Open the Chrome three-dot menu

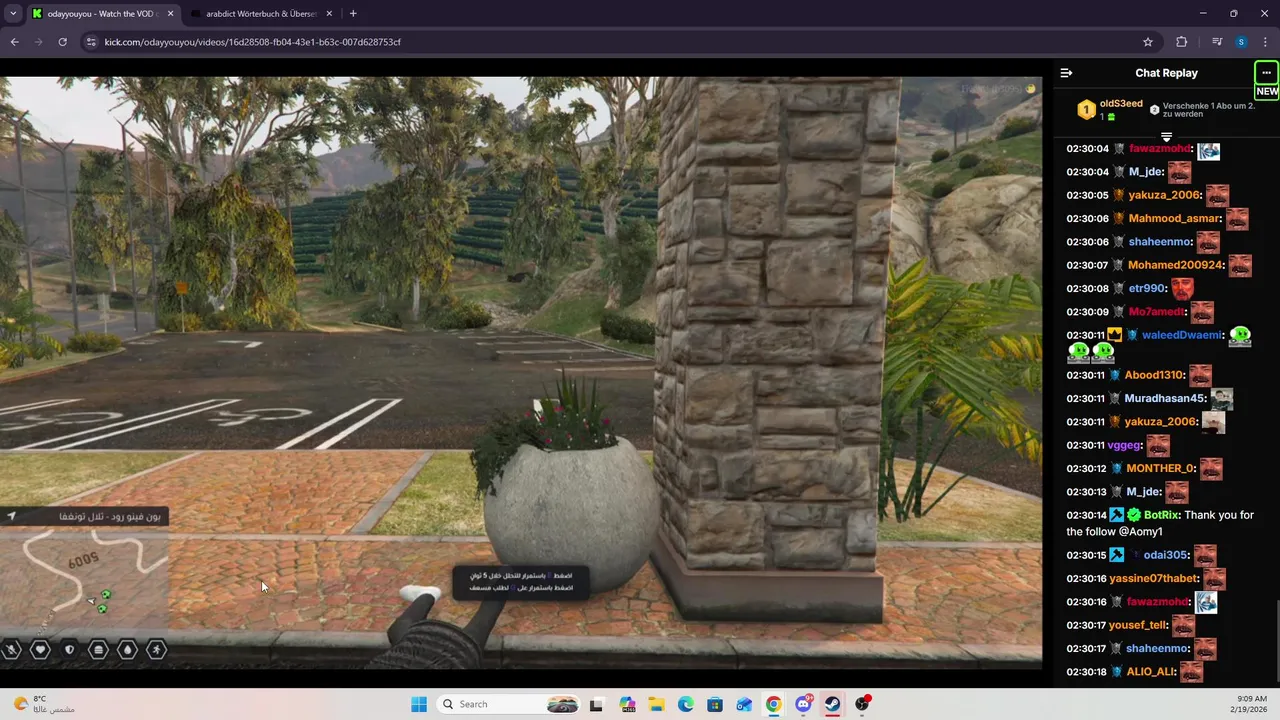click(x=1266, y=42)
